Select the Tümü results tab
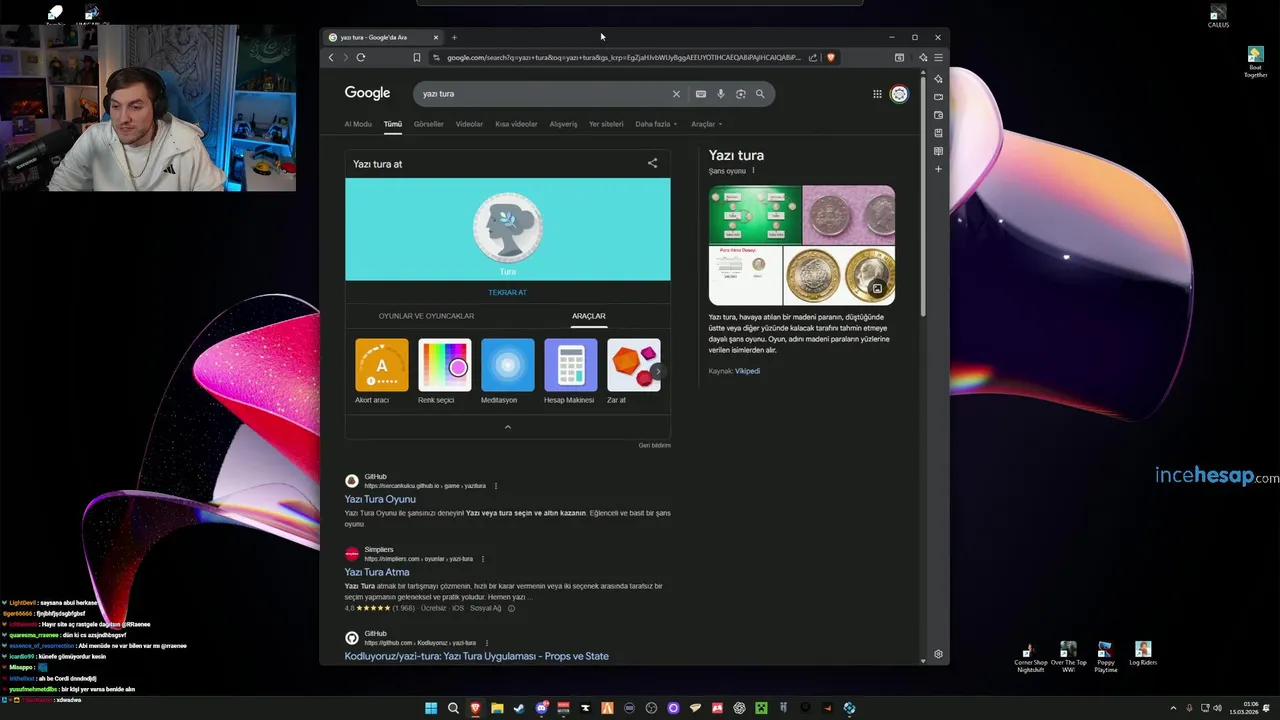1280x720 pixels. coord(393,124)
